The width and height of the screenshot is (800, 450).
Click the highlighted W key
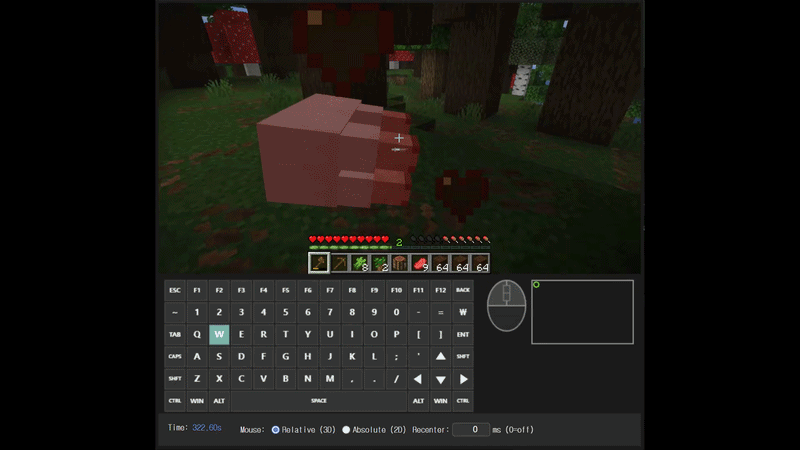[x=219, y=335]
